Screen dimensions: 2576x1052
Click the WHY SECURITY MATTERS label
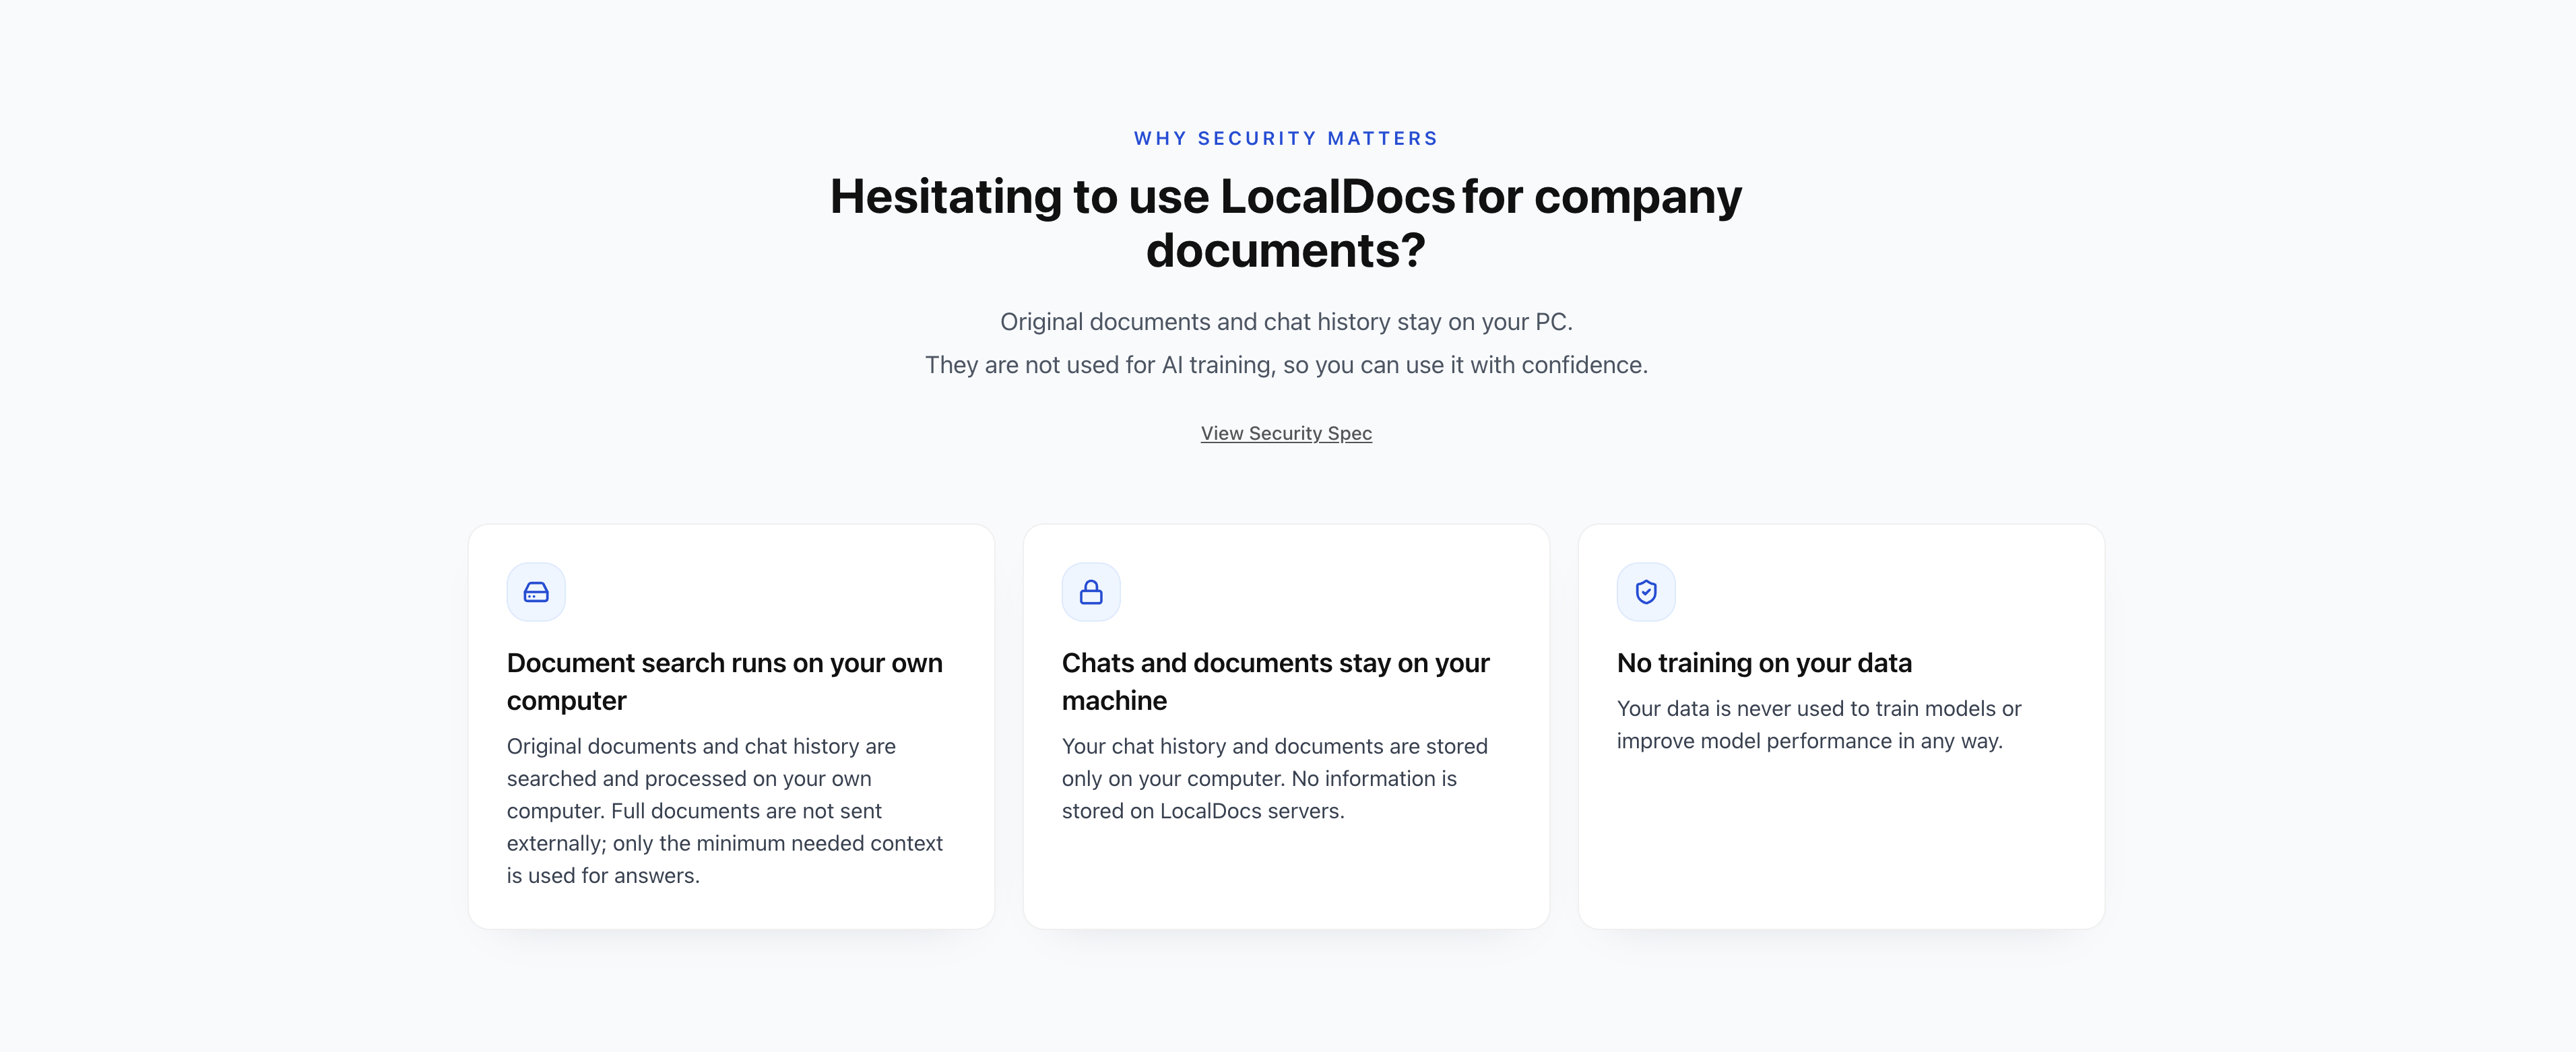pos(1286,138)
